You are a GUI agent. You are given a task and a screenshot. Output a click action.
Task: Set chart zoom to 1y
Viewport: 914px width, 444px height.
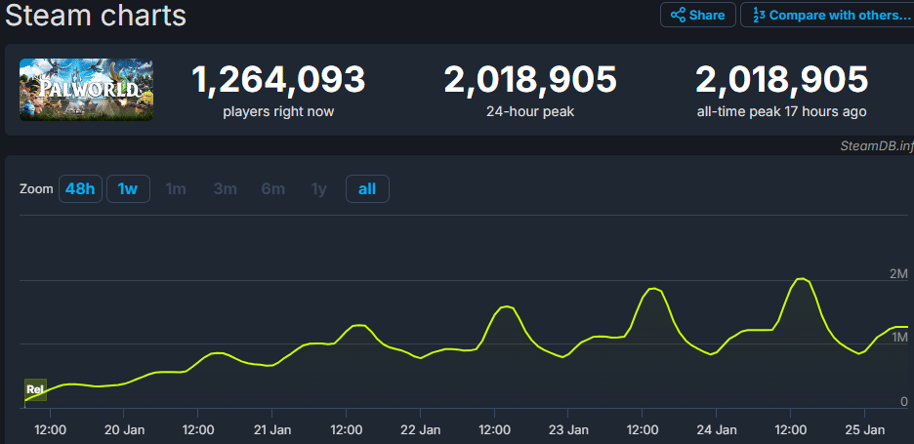(319, 189)
